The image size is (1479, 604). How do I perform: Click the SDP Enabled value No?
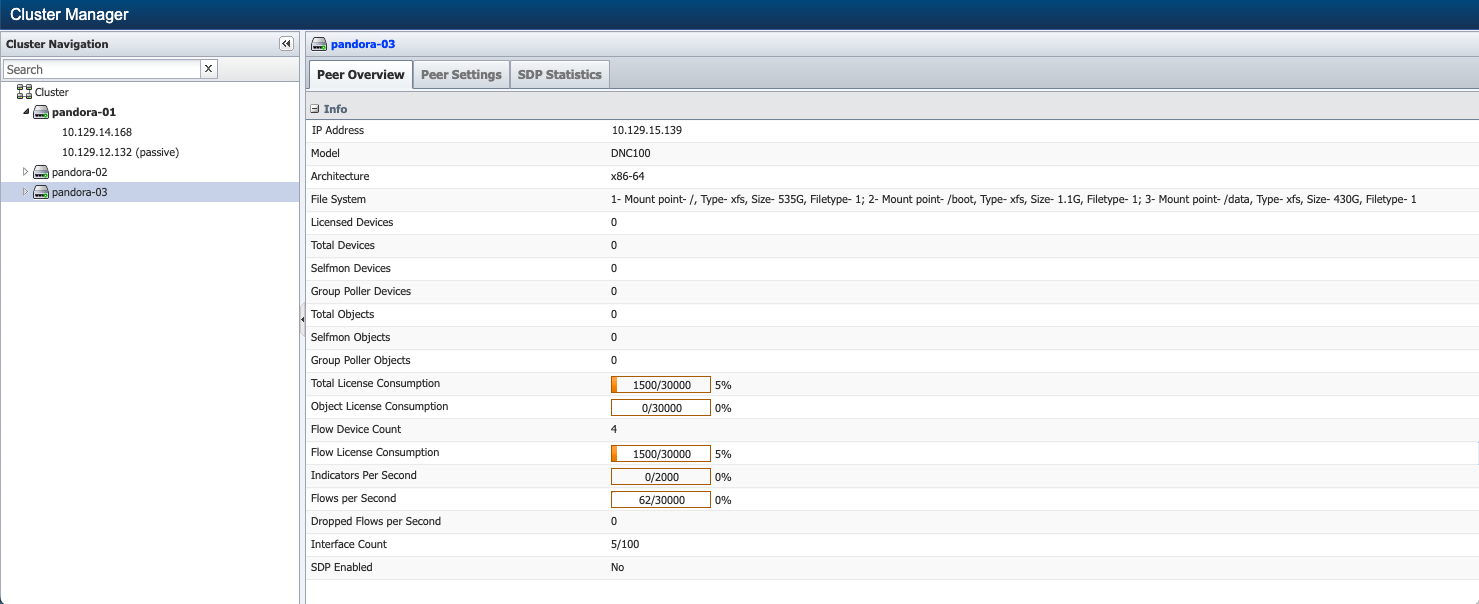tap(617, 567)
